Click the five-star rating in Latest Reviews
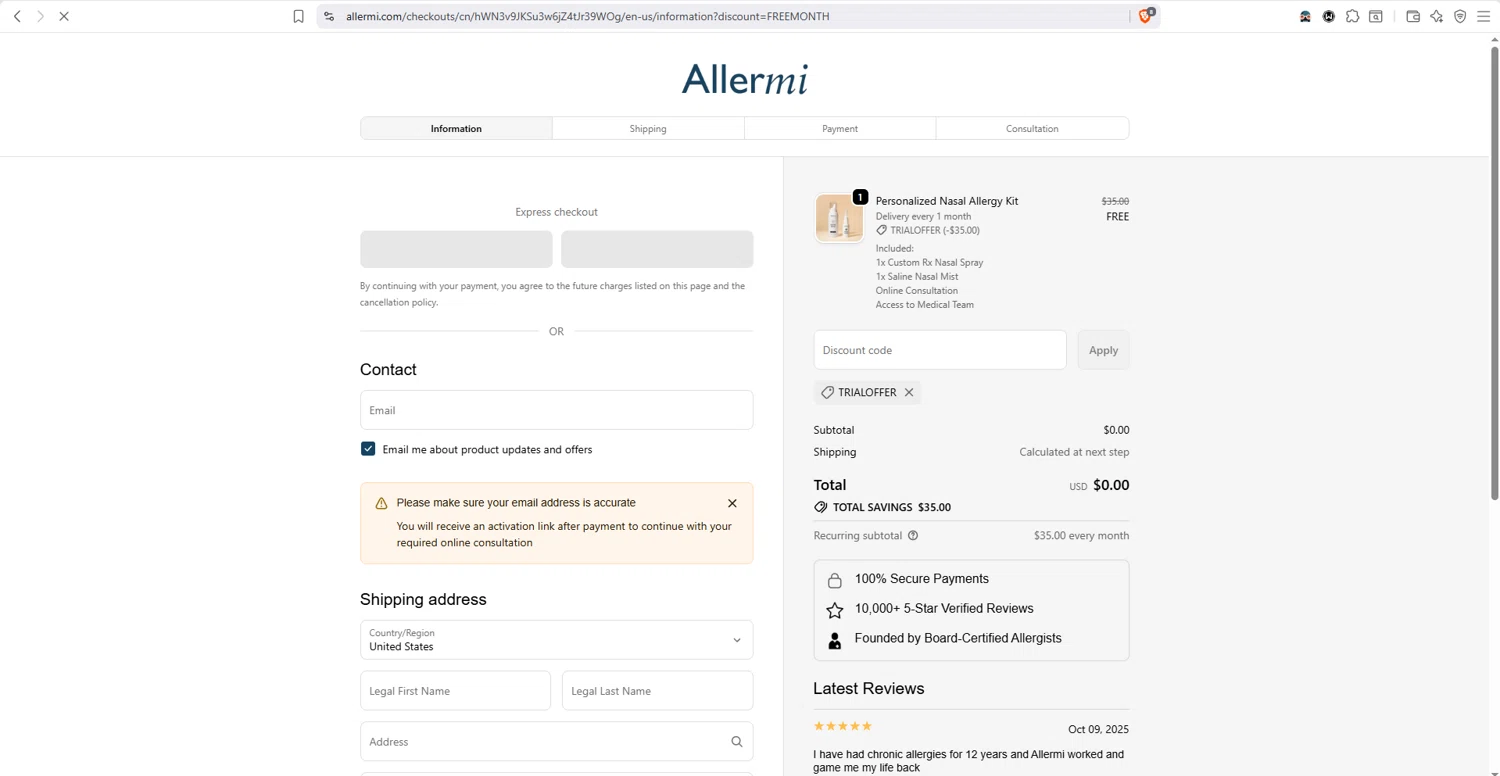 point(843,726)
